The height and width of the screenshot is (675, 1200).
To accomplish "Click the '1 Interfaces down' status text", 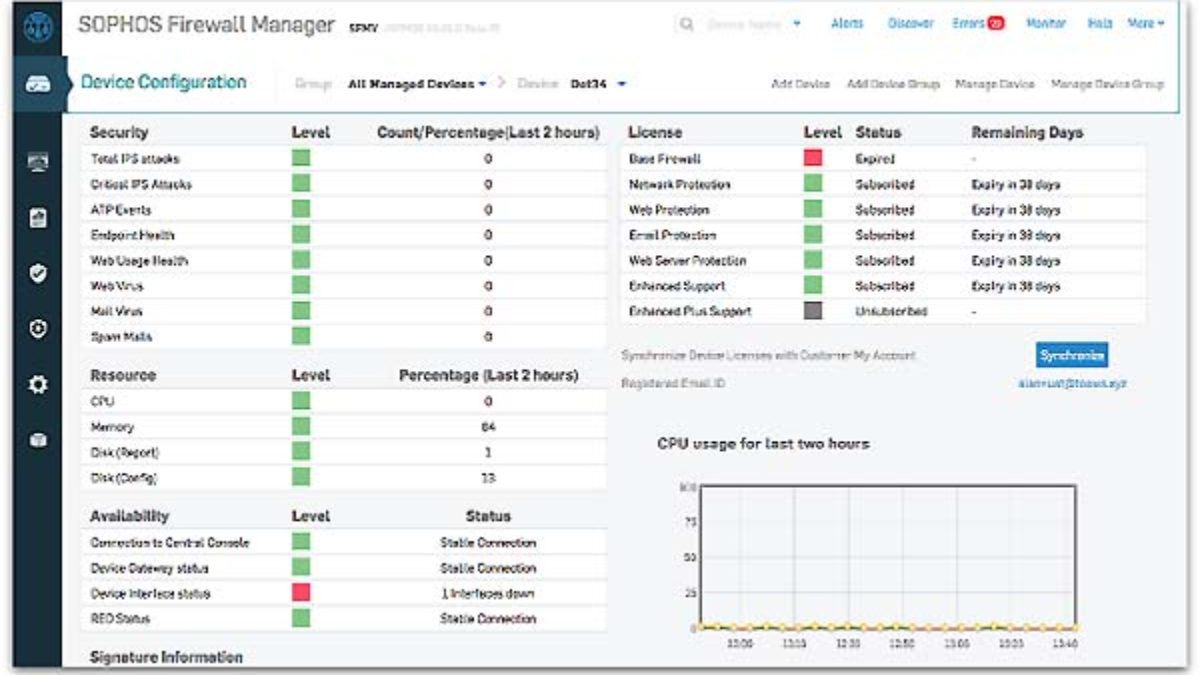I will (488, 594).
